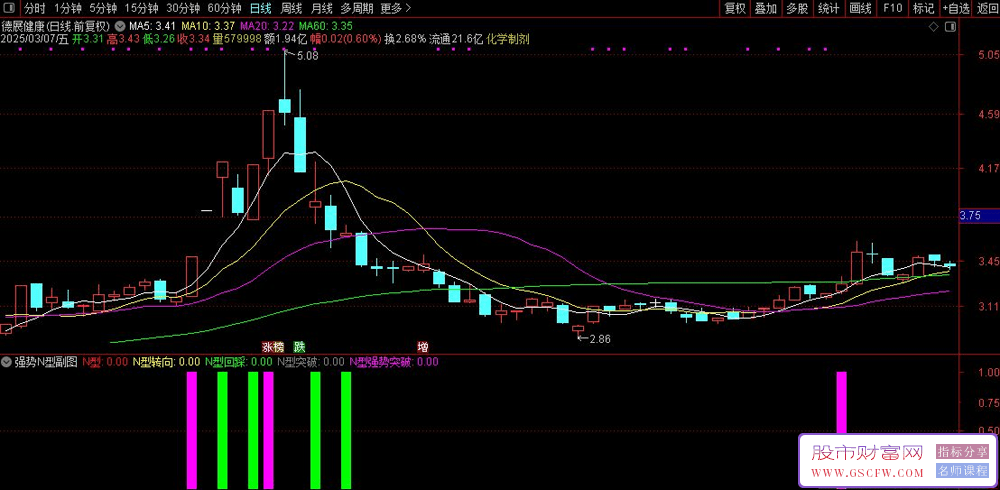Select the 60分钟 period tab
Viewport: 1000px width, 490px height.
pyautogui.click(x=224, y=8)
